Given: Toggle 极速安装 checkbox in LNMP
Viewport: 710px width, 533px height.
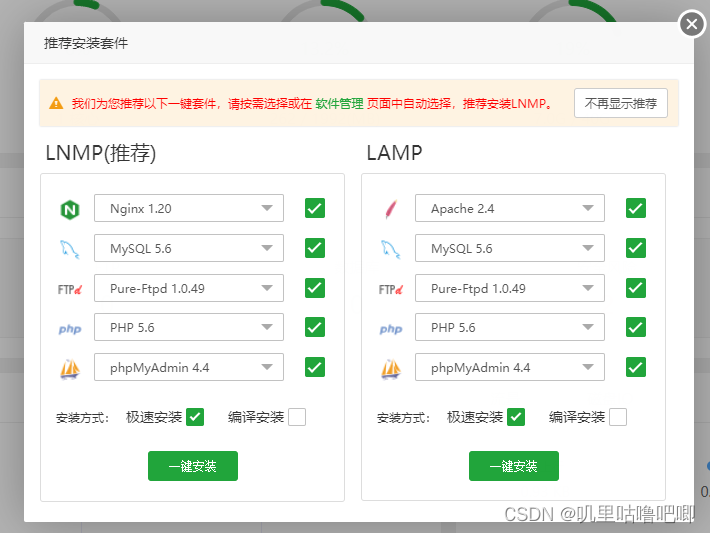Looking at the screenshot, I should (195, 417).
